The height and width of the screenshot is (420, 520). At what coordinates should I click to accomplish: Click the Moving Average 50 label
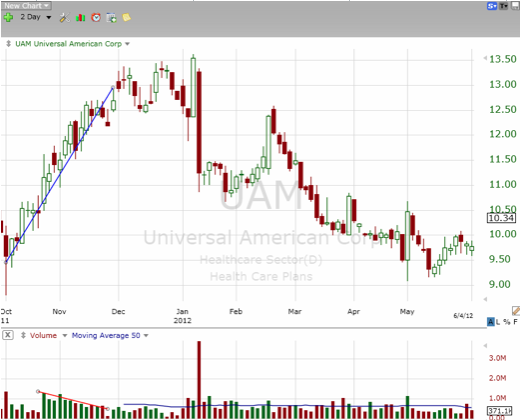(106, 335)
